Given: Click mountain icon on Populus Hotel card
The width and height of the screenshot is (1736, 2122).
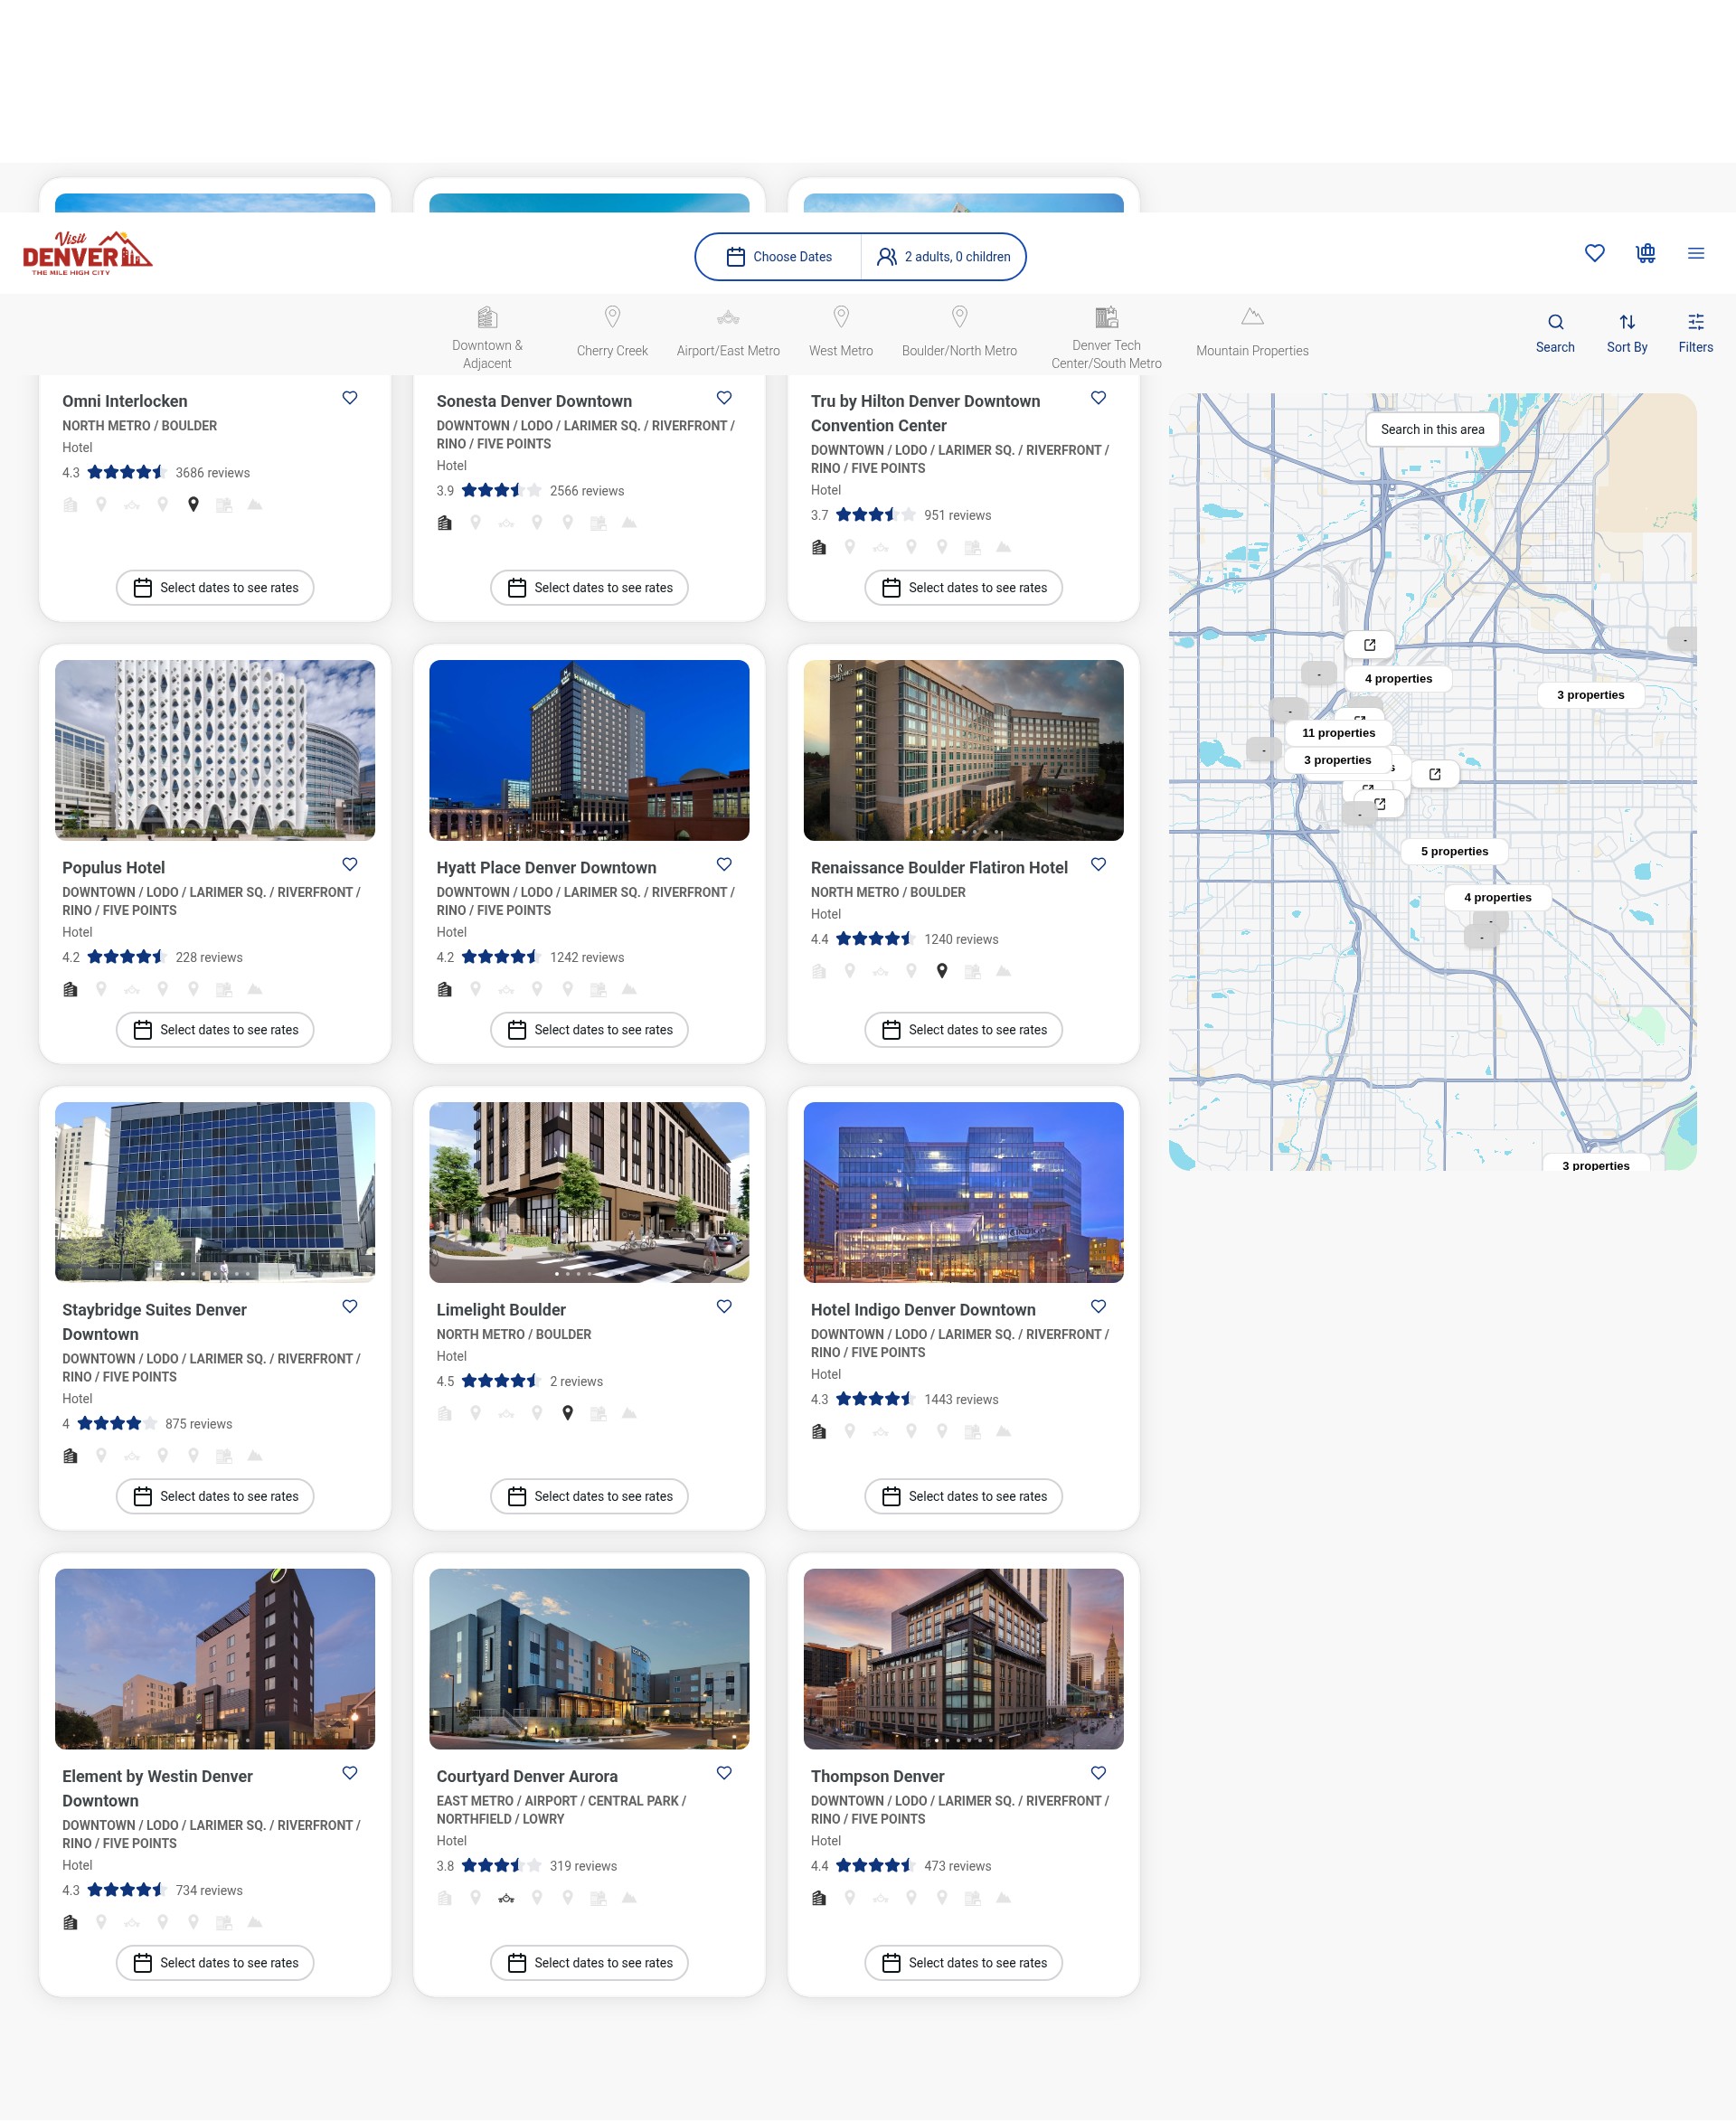Looking at the screenshot, I should 255,989.
